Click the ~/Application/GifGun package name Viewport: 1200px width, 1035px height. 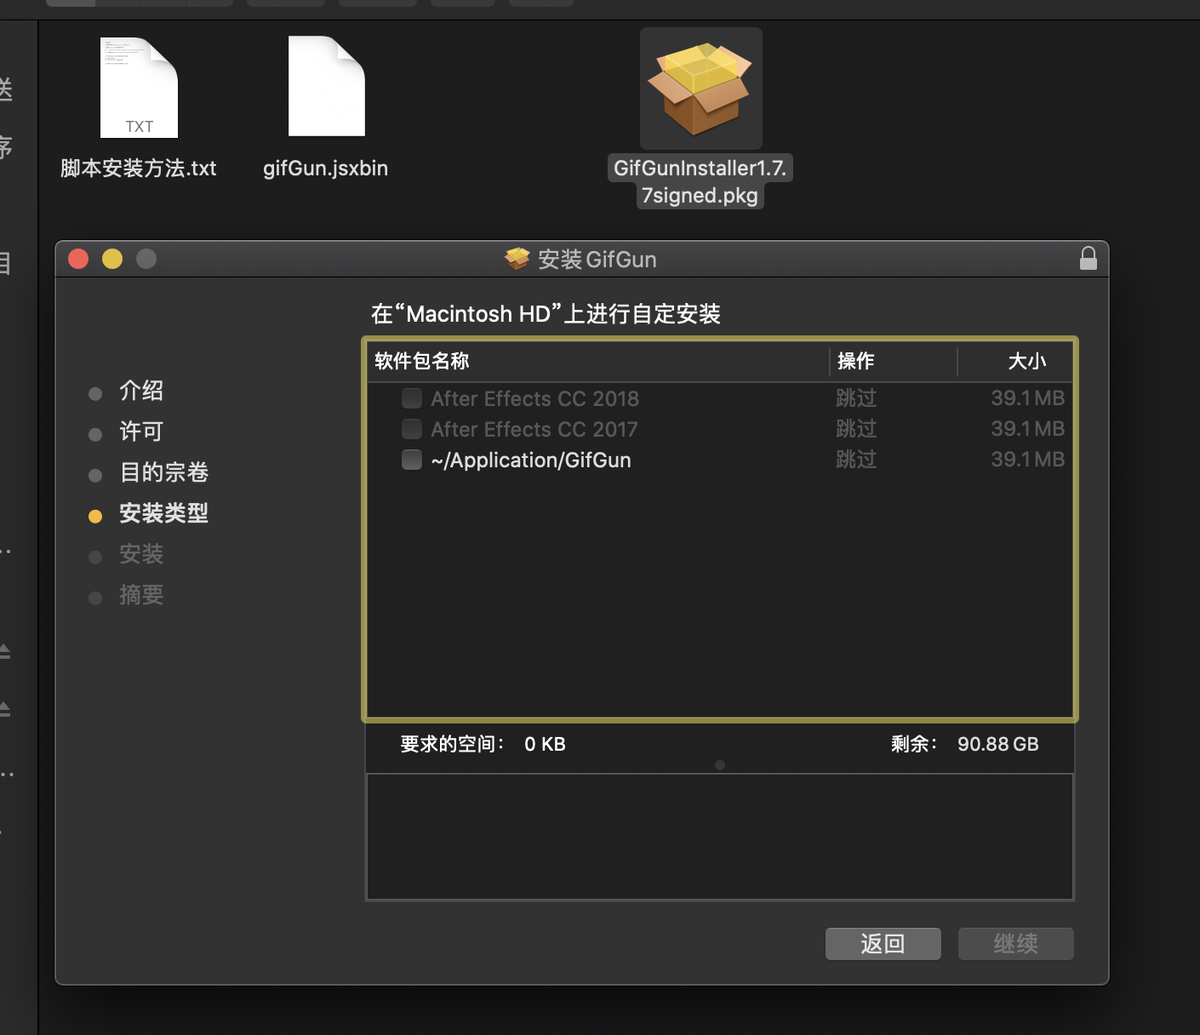tap(531, 460)
